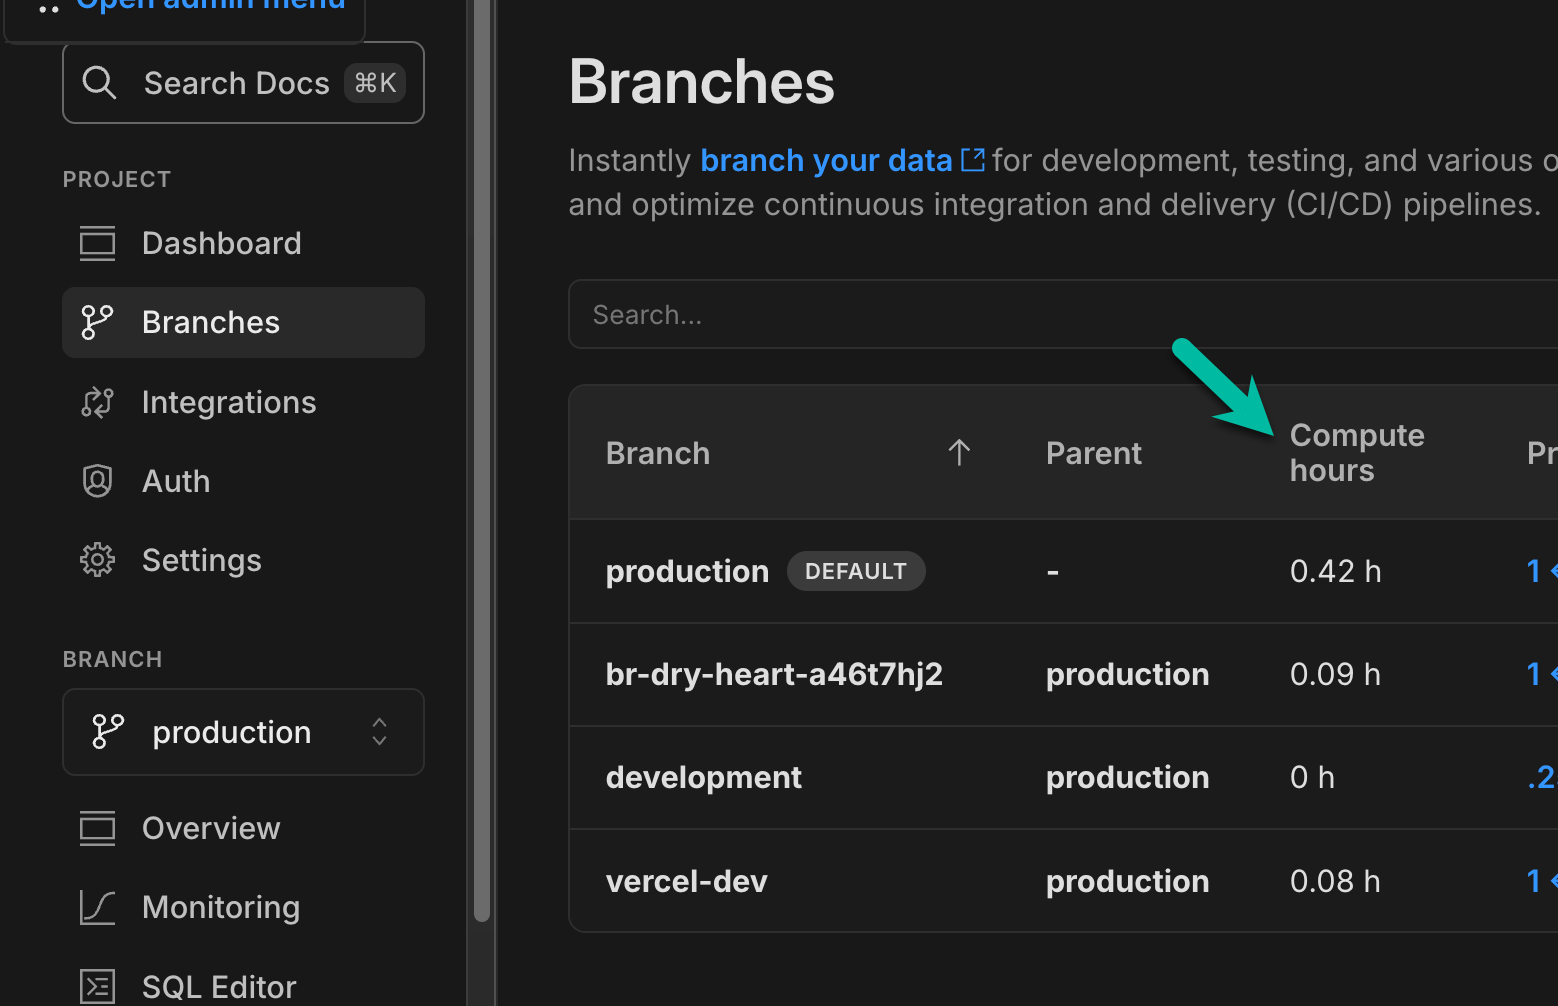Go to Integrations
Screen dimensions: 1558x1006
click(x=243, y=402)
